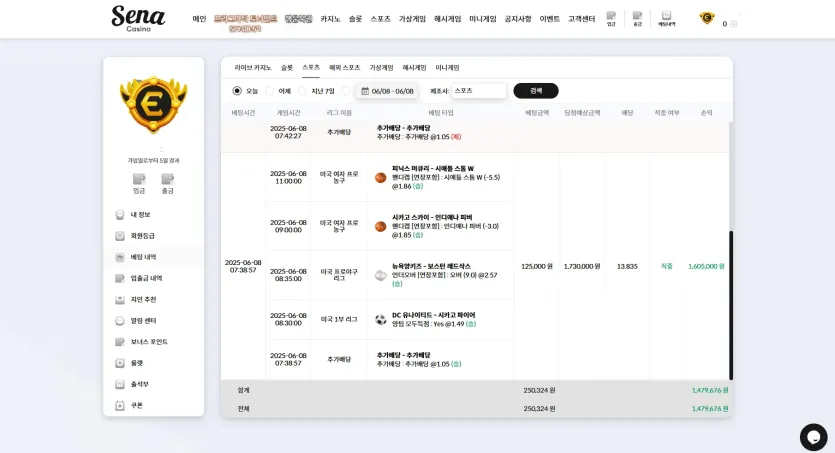
Task: Open 공지사항 in top navigation
Action: pos(518,19)
